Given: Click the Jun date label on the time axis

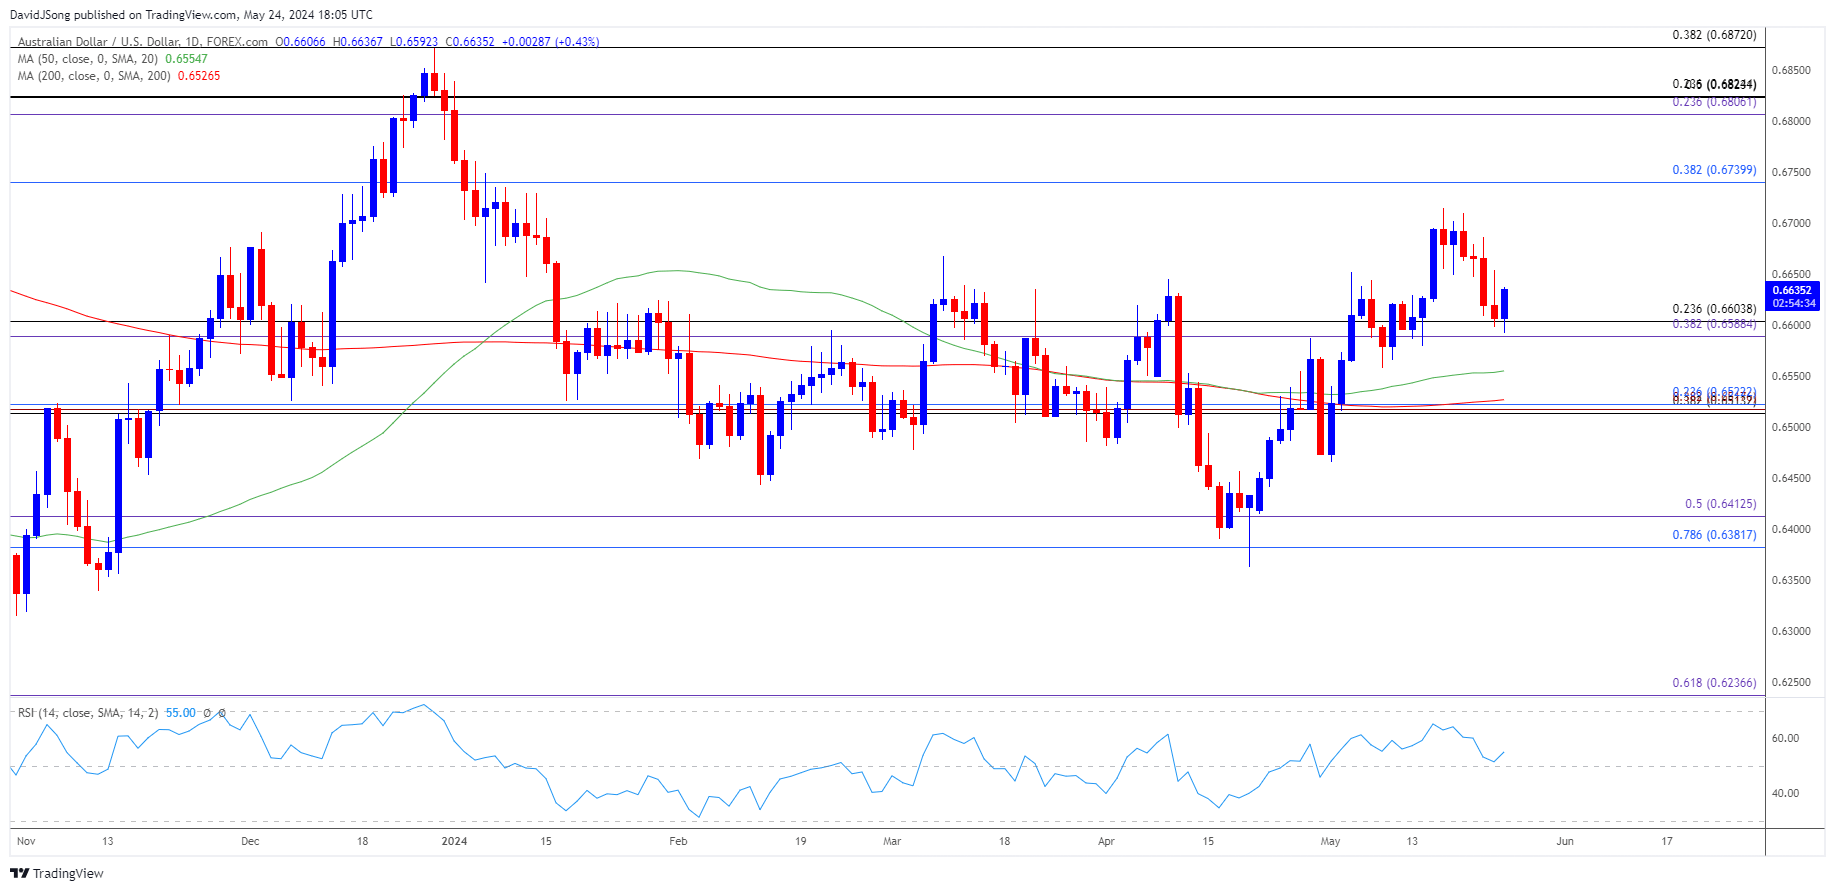Looking at the screenshot, I should click(x=1565, y=841).
